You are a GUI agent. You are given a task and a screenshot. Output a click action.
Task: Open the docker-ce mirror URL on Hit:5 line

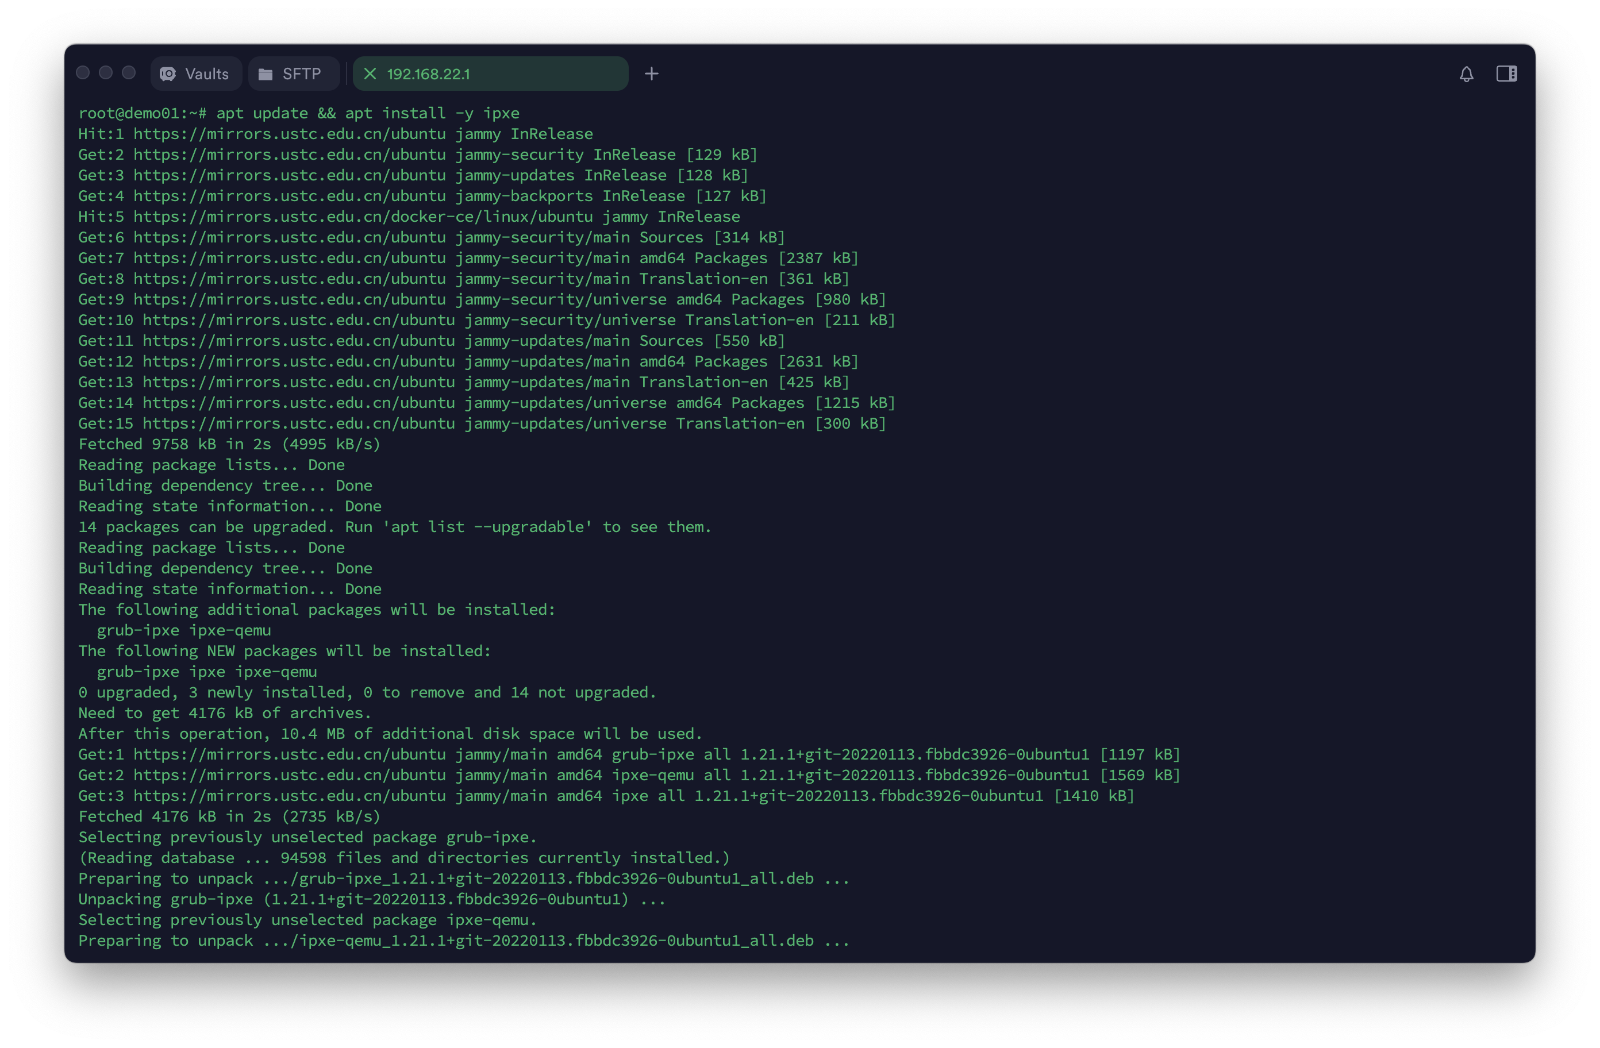(363, 217)
